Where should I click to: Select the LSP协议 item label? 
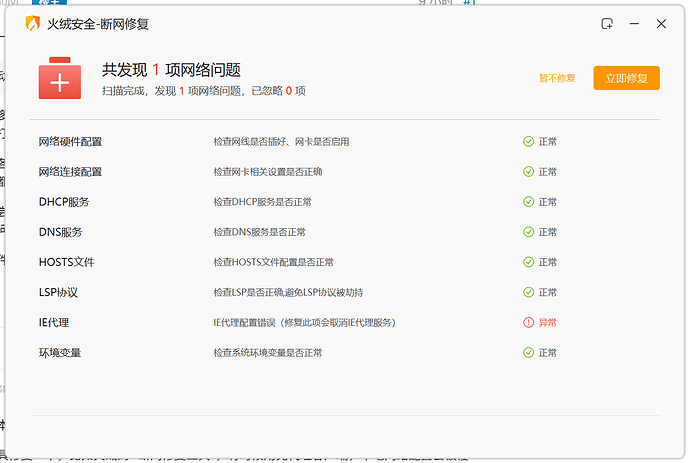[59, 292]
